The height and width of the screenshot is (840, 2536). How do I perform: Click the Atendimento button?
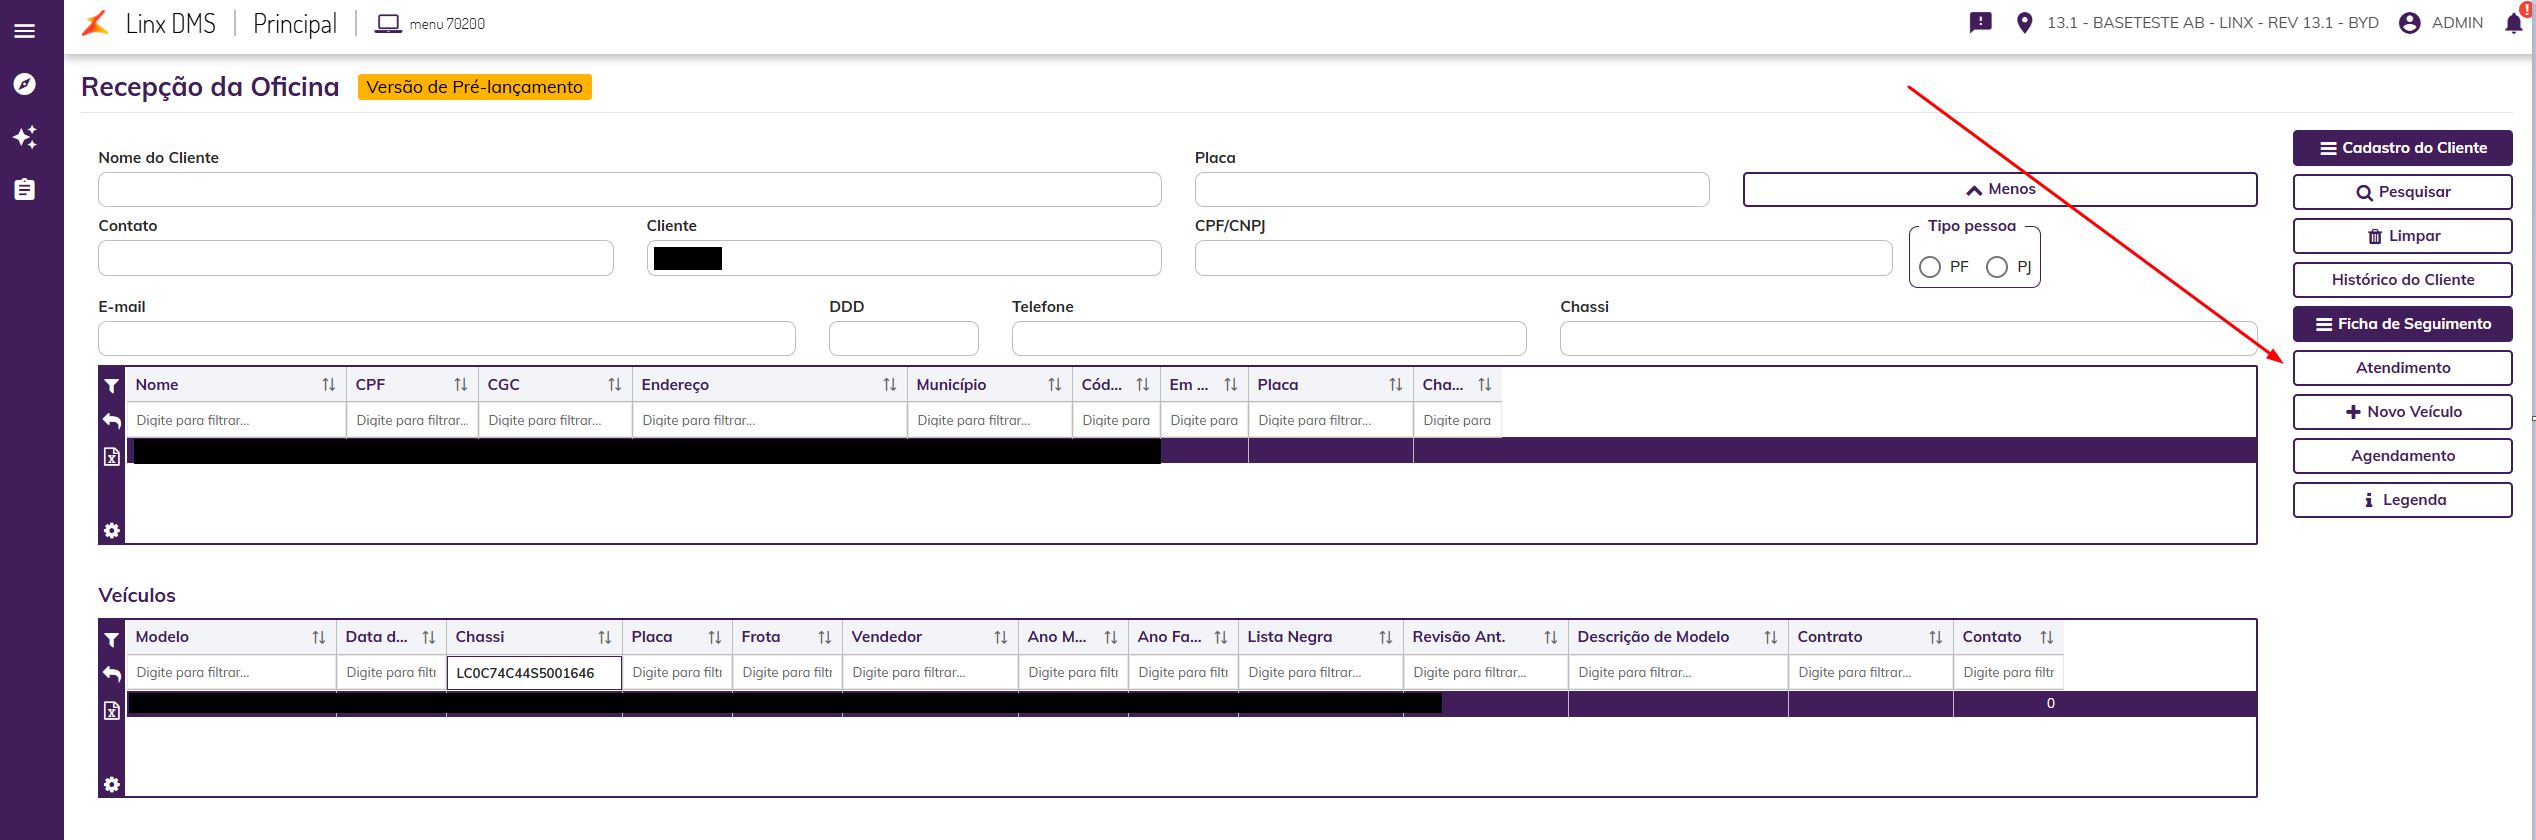point(2402,368)
